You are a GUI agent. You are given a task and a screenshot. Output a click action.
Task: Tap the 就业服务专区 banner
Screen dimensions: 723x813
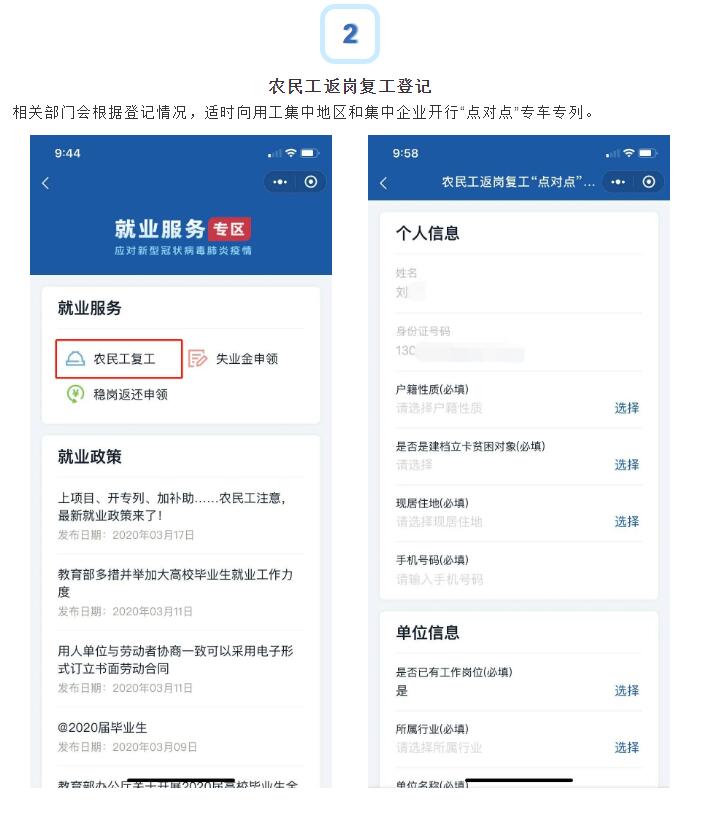pos(183,236)
